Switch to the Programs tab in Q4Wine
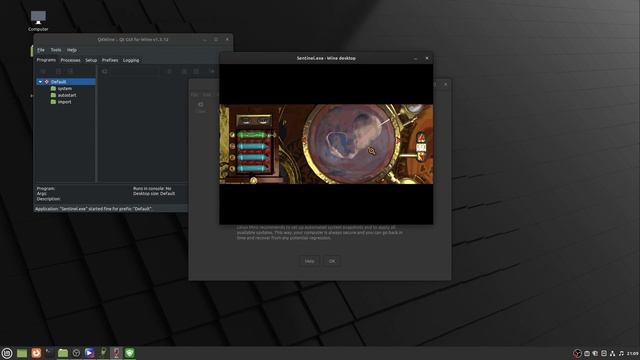640x360 pixels. point(46,60)
